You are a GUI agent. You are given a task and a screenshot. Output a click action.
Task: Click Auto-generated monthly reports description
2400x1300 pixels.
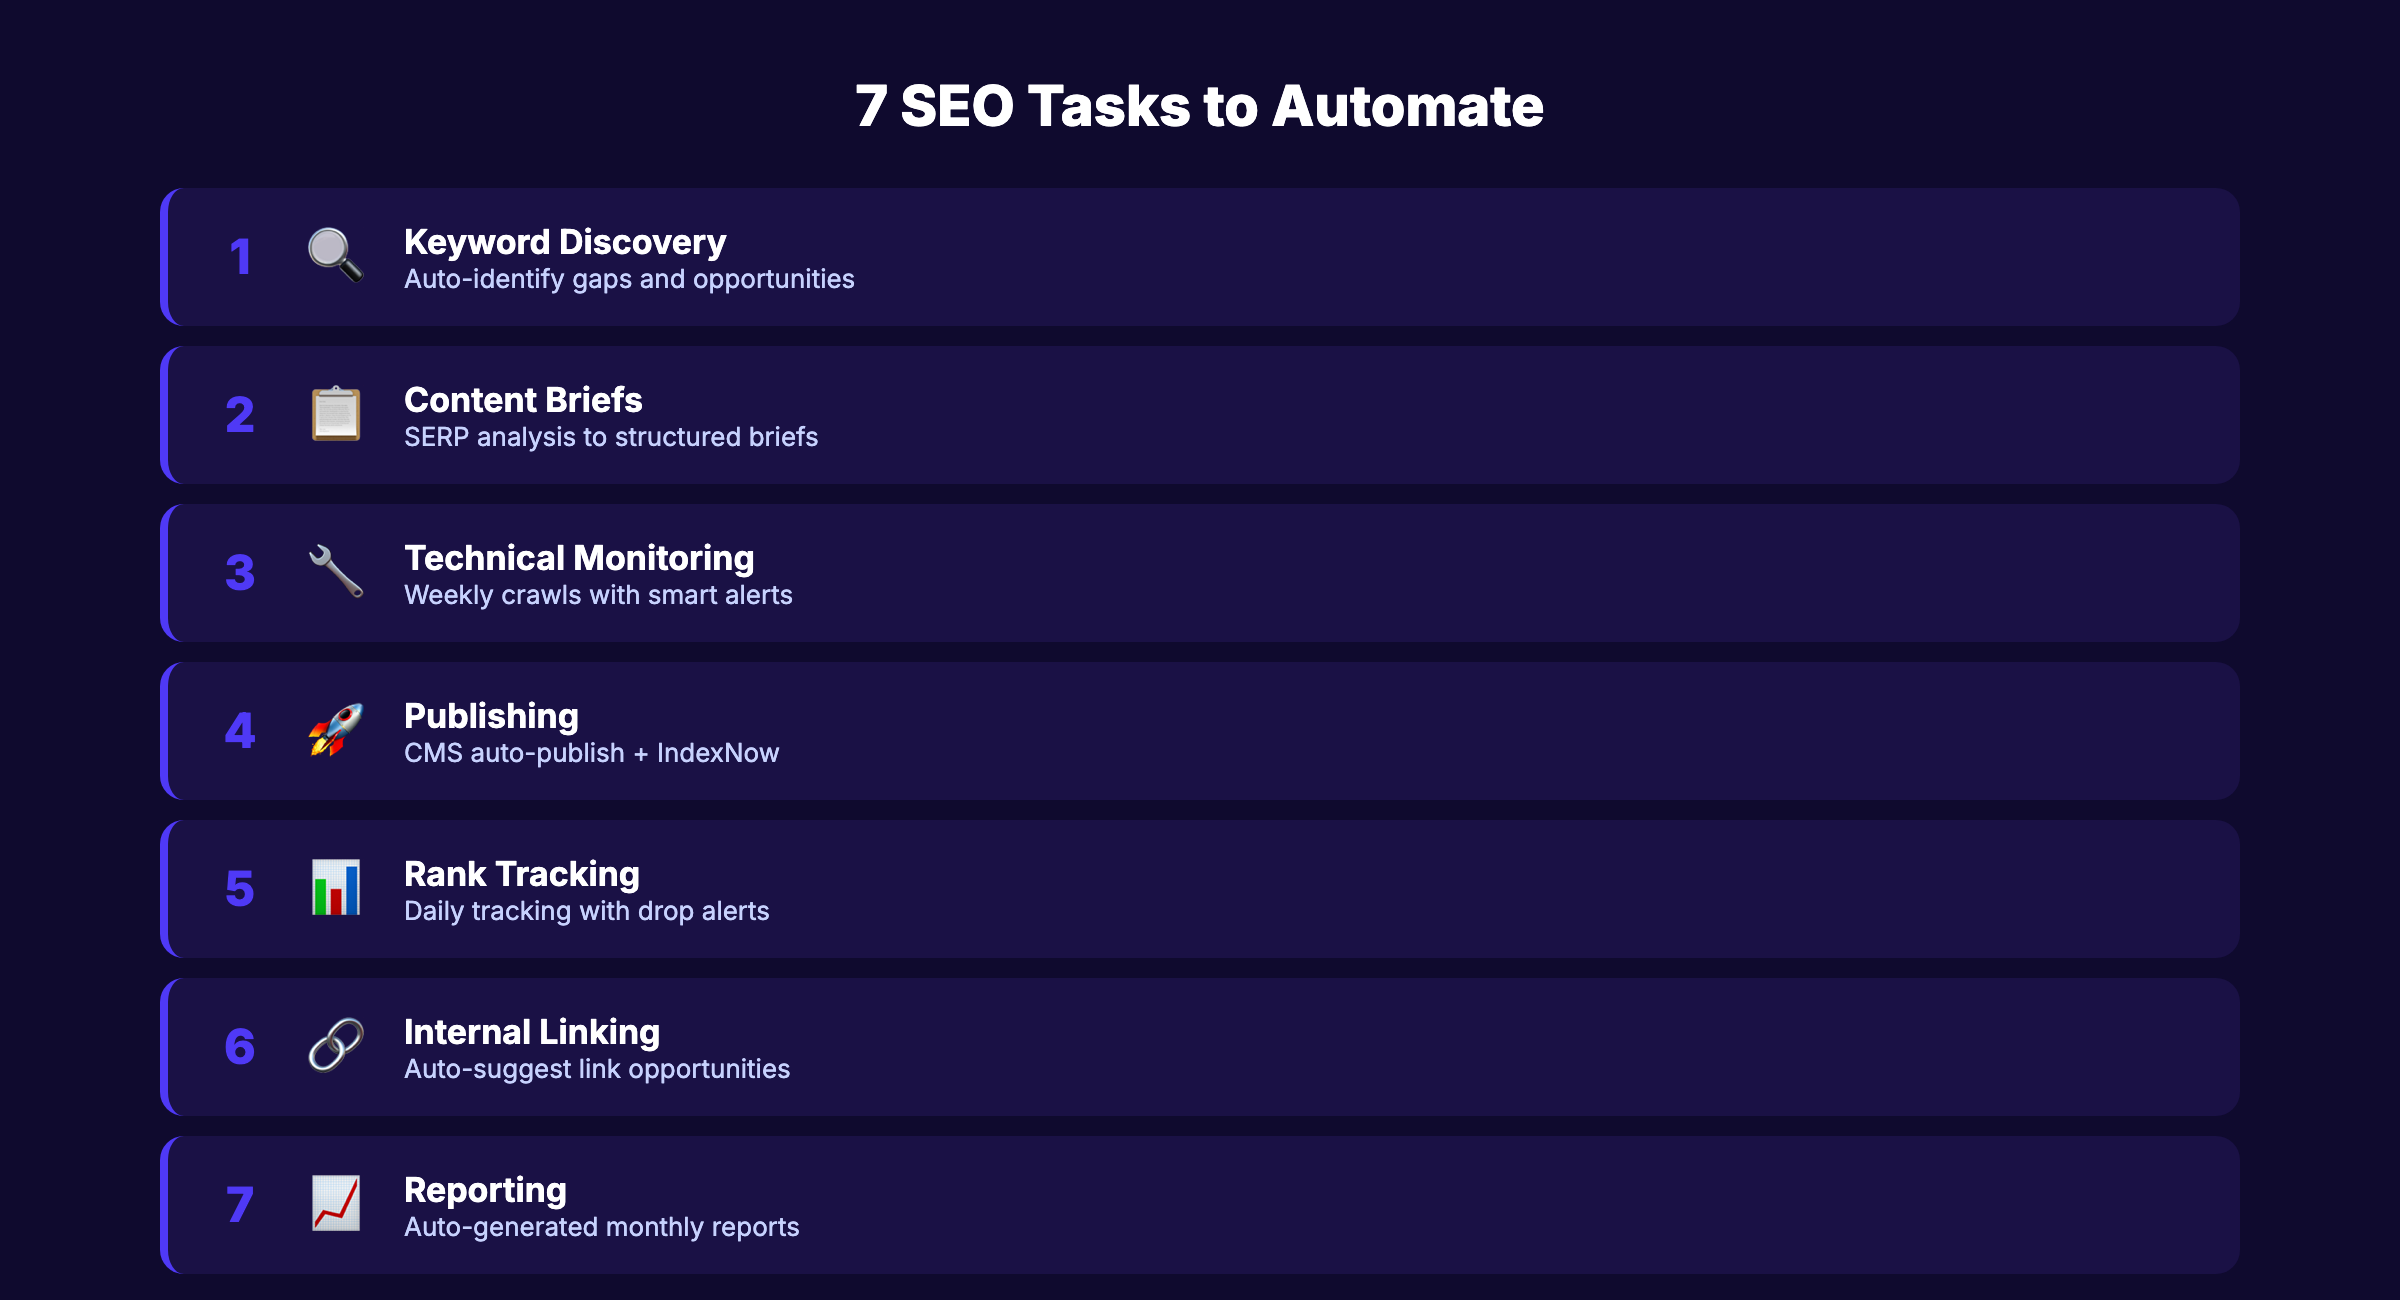(601, 1226)
